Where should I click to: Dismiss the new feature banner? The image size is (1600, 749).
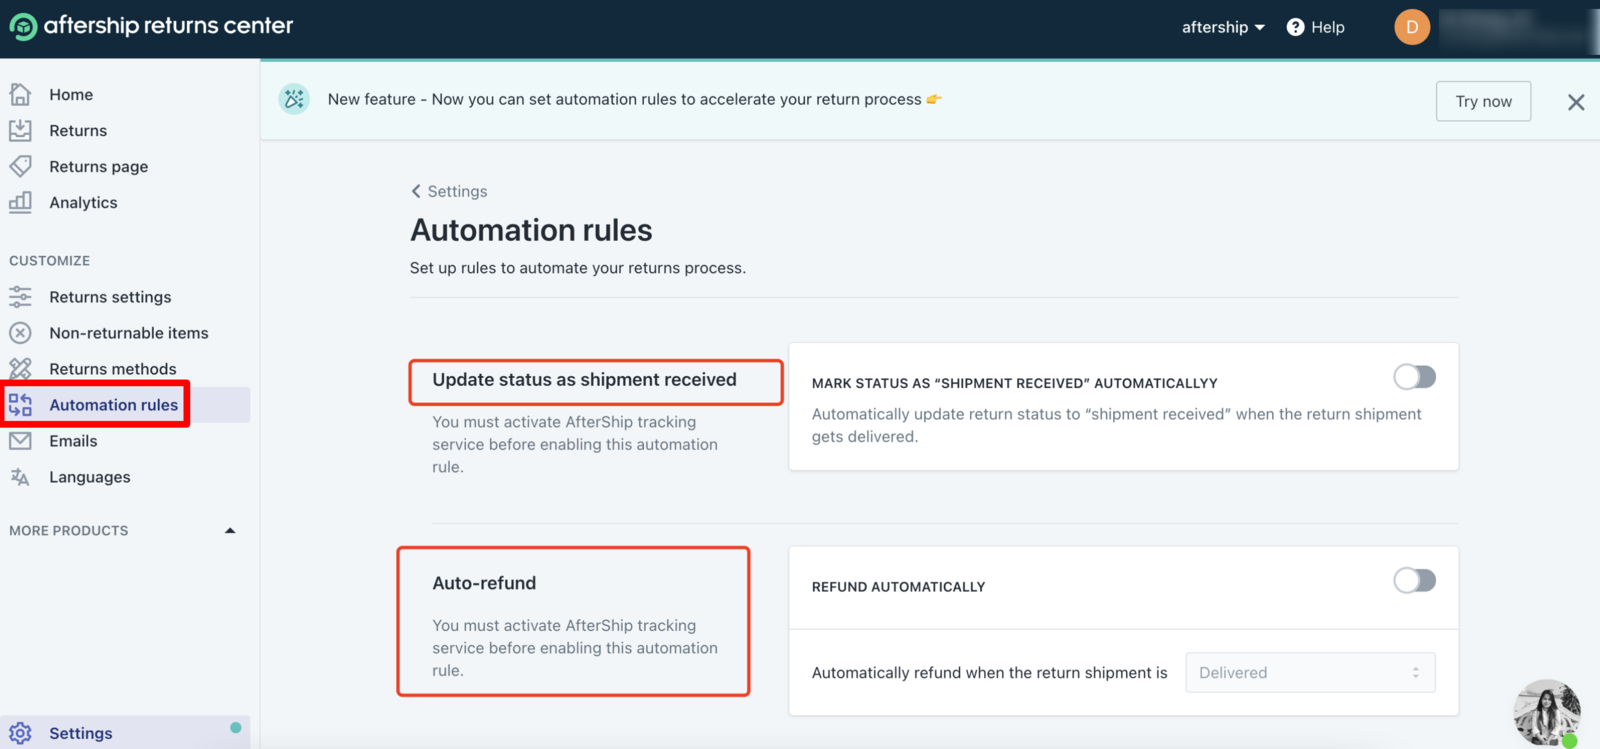point(1576,102)
